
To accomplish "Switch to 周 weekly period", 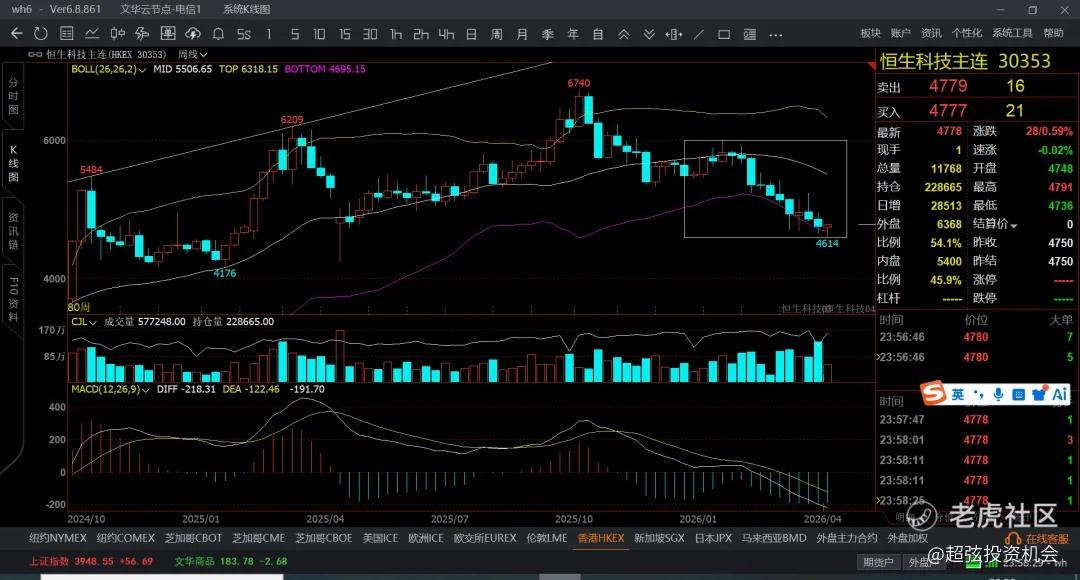I will [497, 34].
